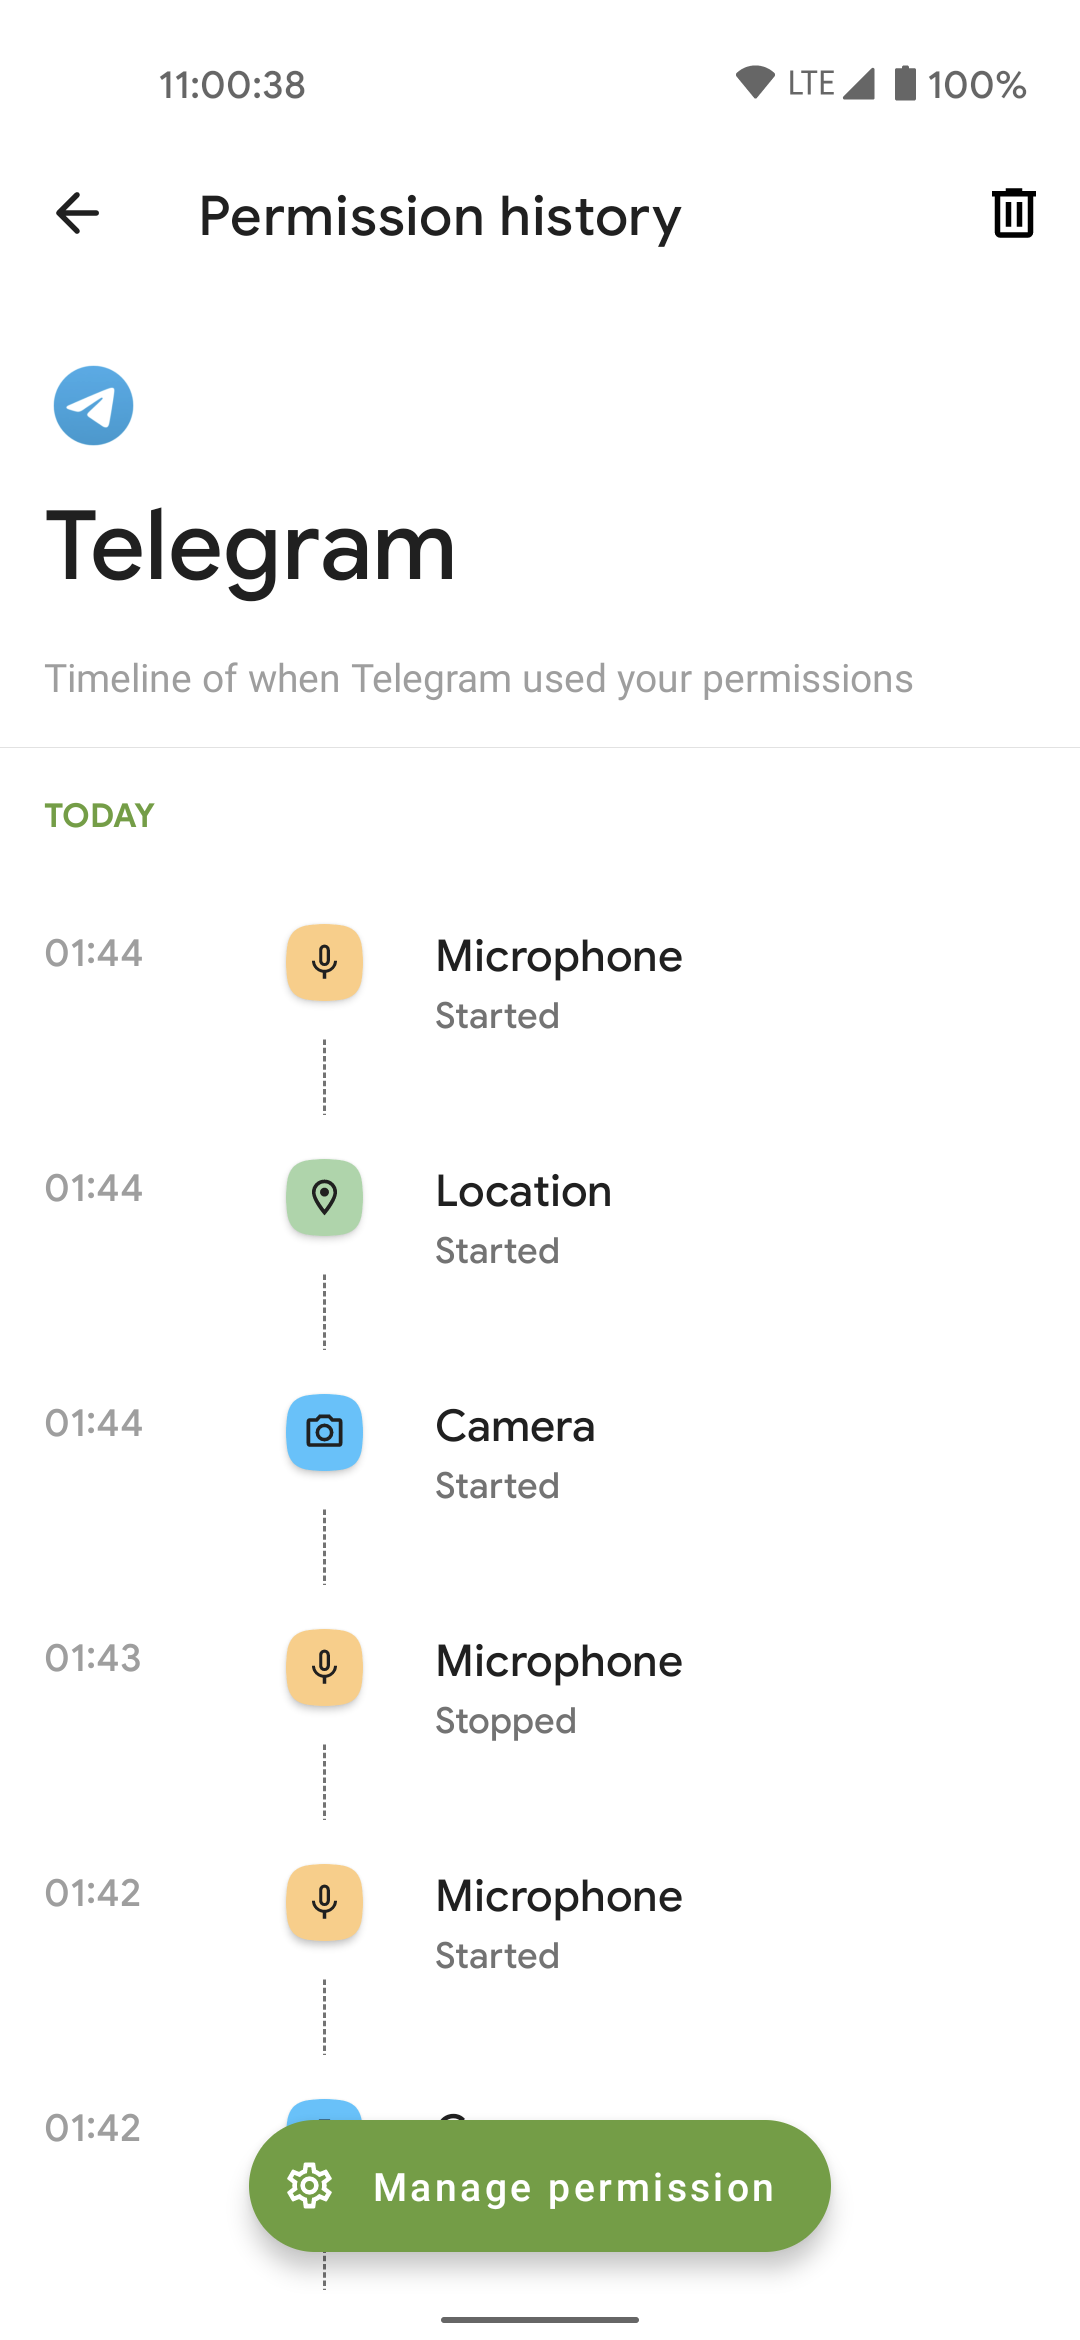Image resolution: width=1080 pixels, height=2340 pixels.
Task: Tap the Permission history title
Action: click(440, 216)
